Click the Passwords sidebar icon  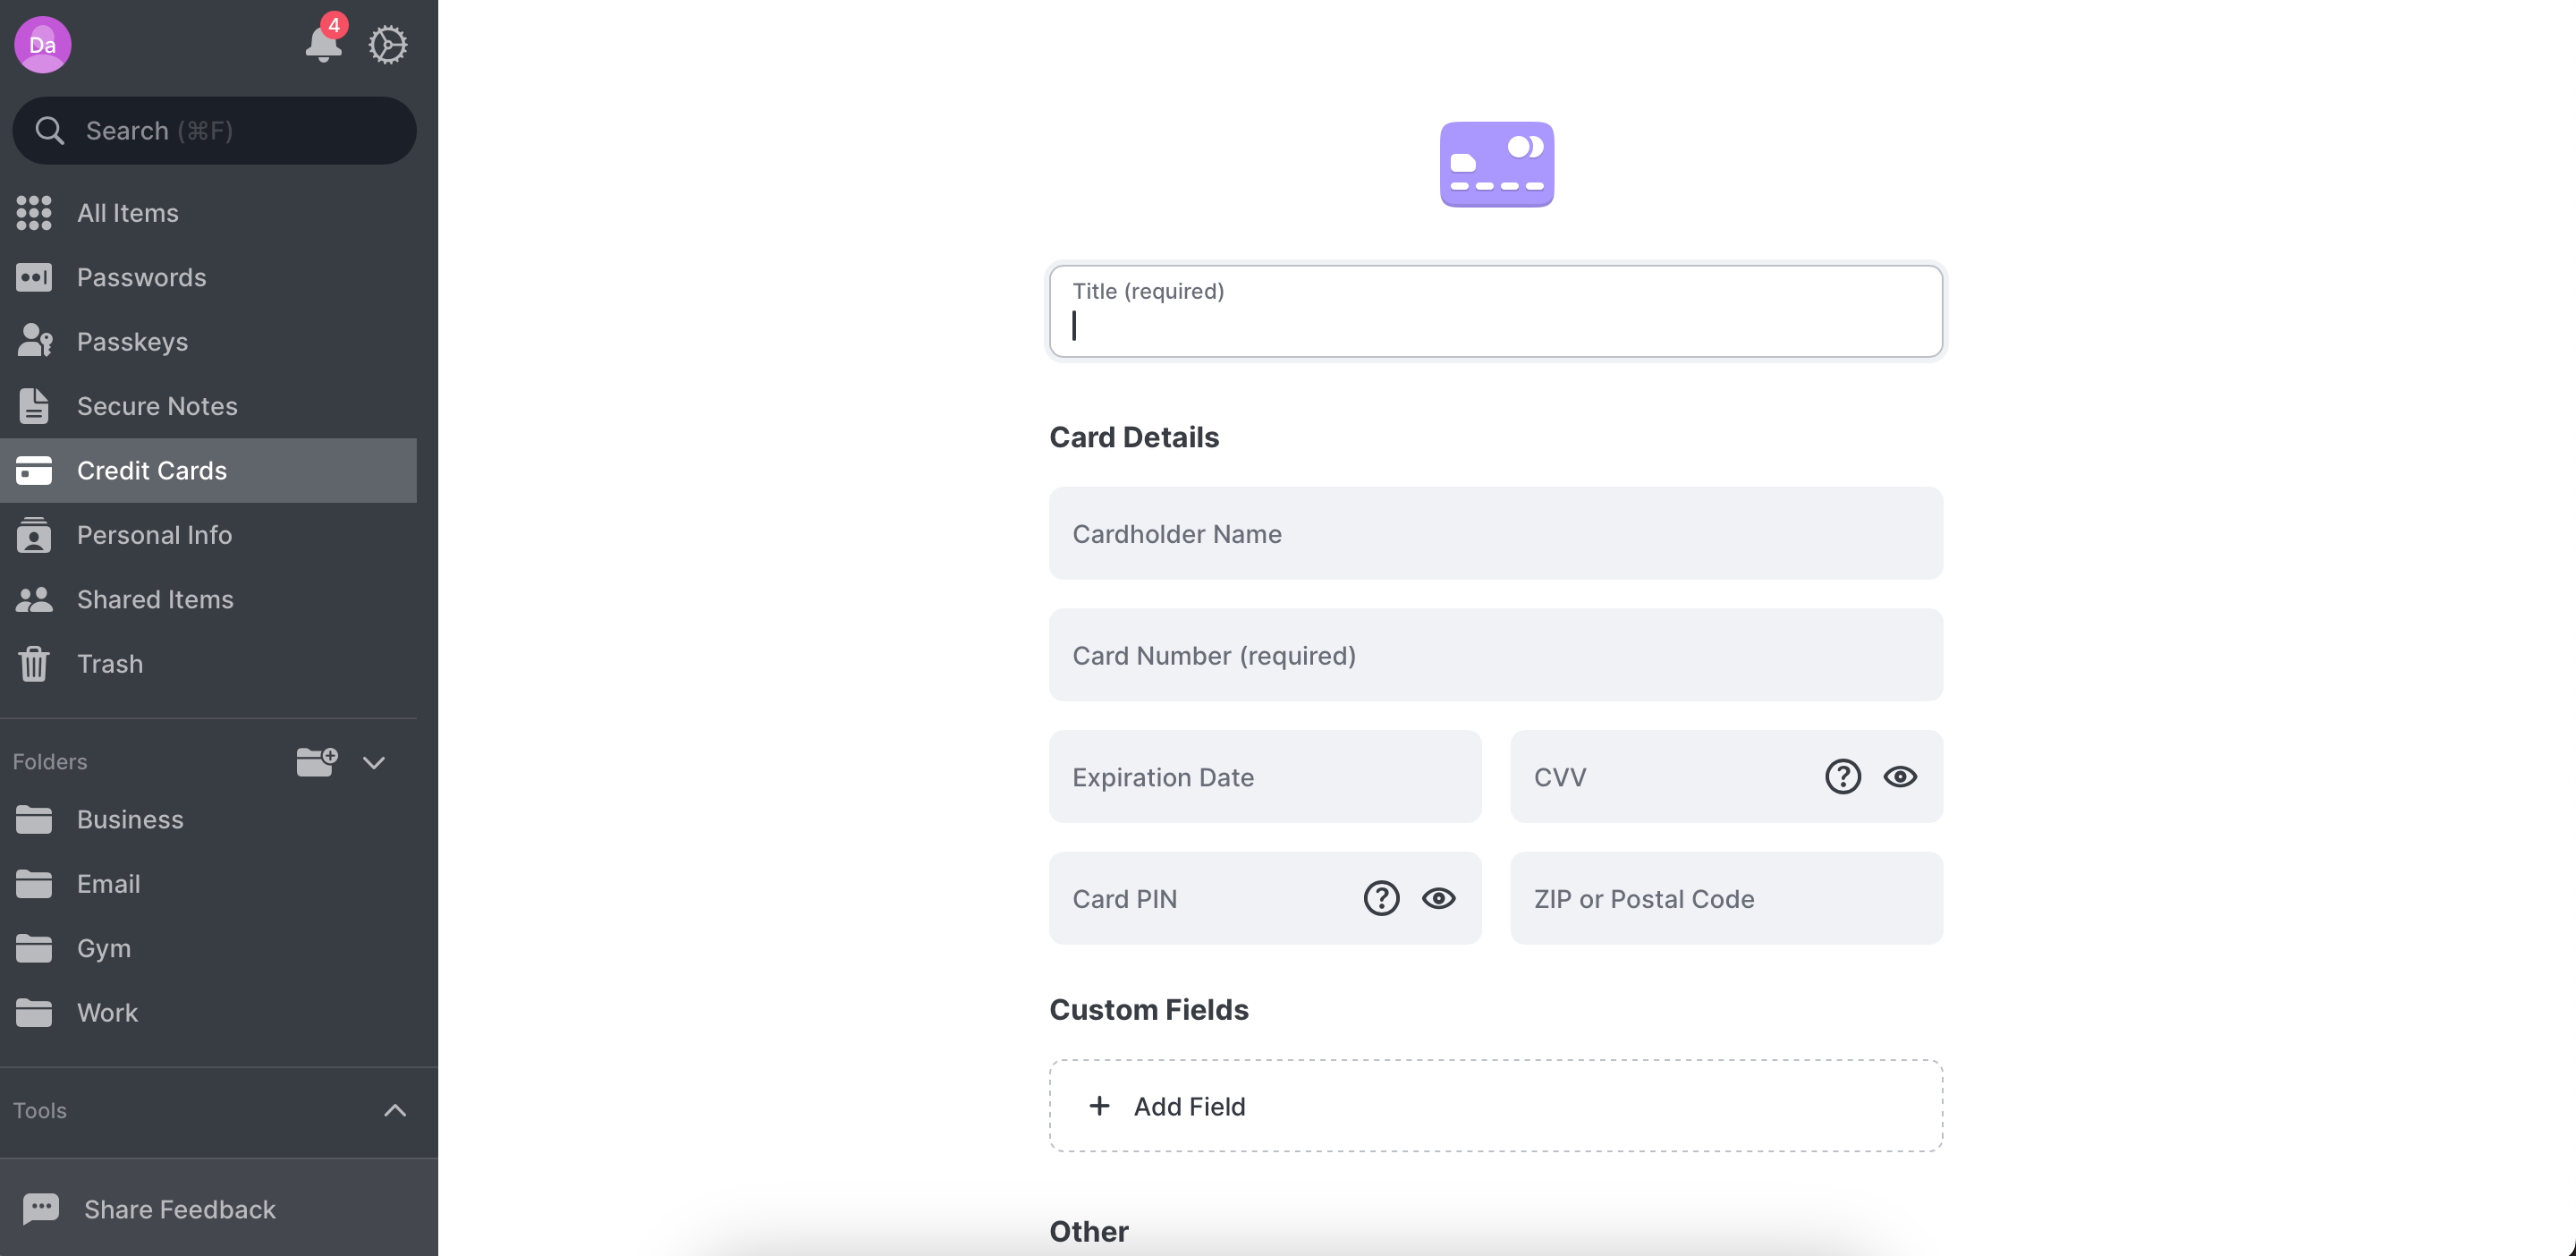(35, 276)
